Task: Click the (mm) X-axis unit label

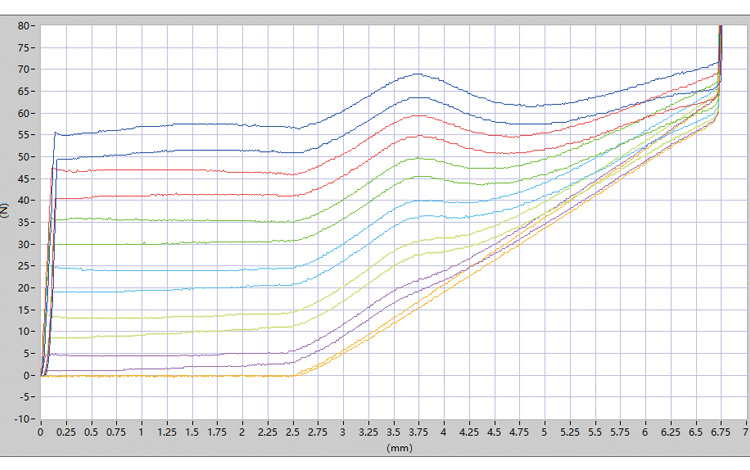Action: point(399,448)
